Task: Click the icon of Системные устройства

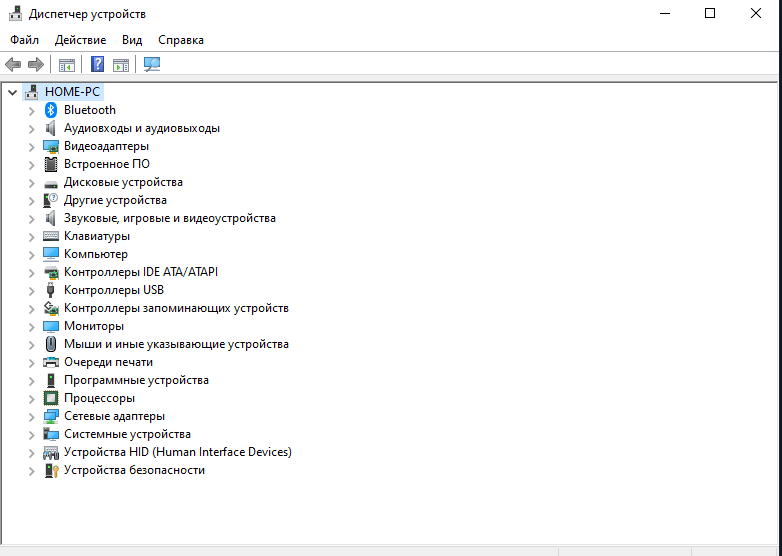Action: pyautogui.click(x=51, y=434)
